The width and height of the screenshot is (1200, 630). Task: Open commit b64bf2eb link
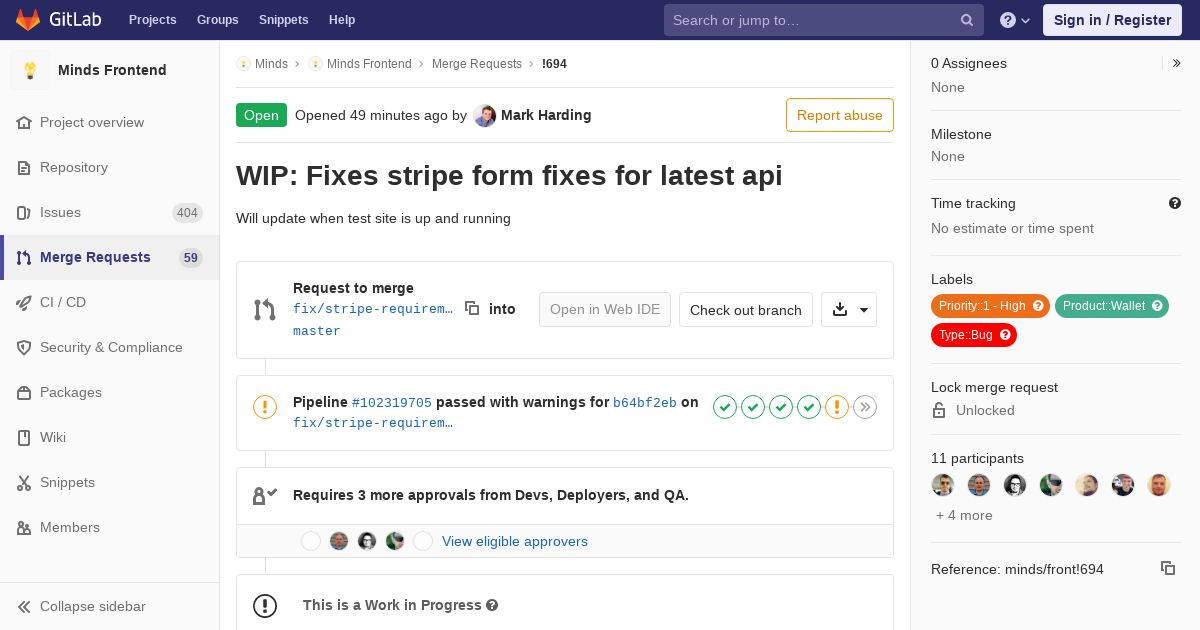pyautogui.click(x=645, y=403)
